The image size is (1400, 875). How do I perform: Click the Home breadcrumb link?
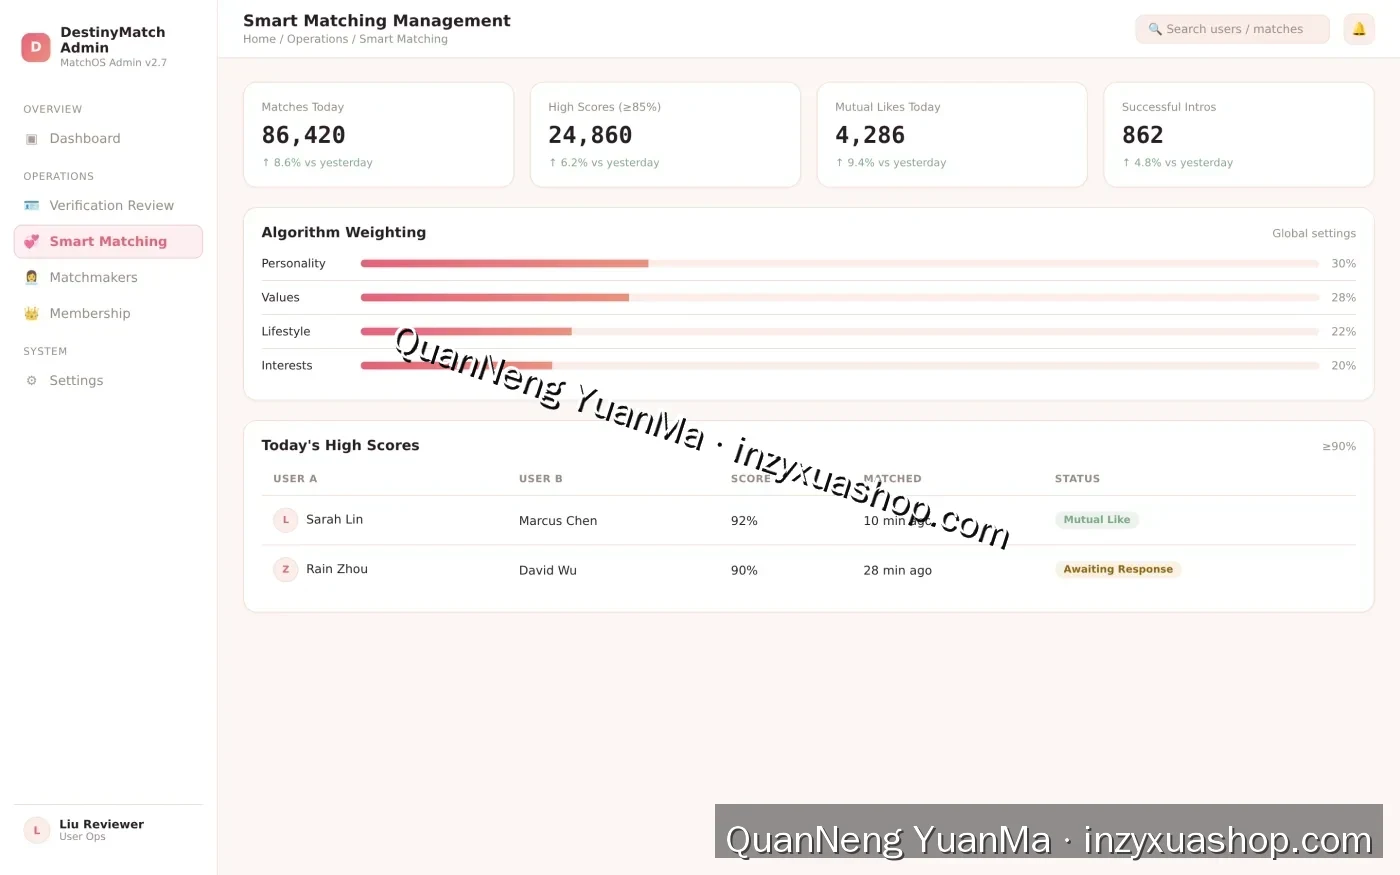point(259,39)
